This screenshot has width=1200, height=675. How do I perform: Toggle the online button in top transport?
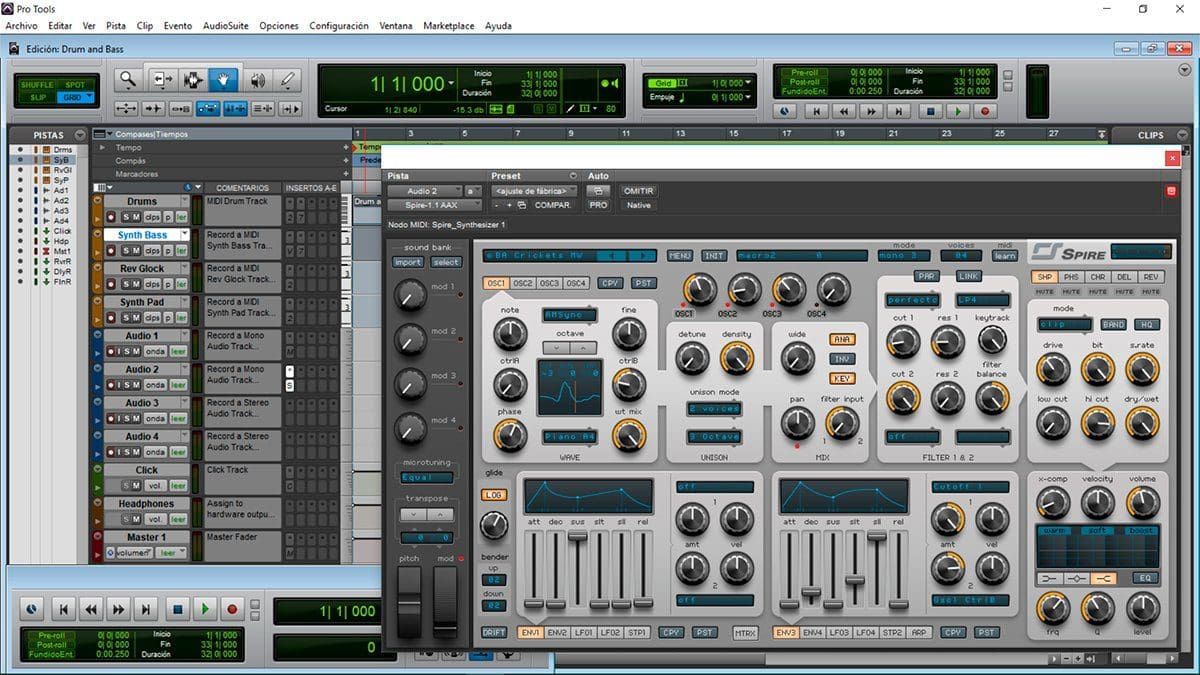coord(784,112)
